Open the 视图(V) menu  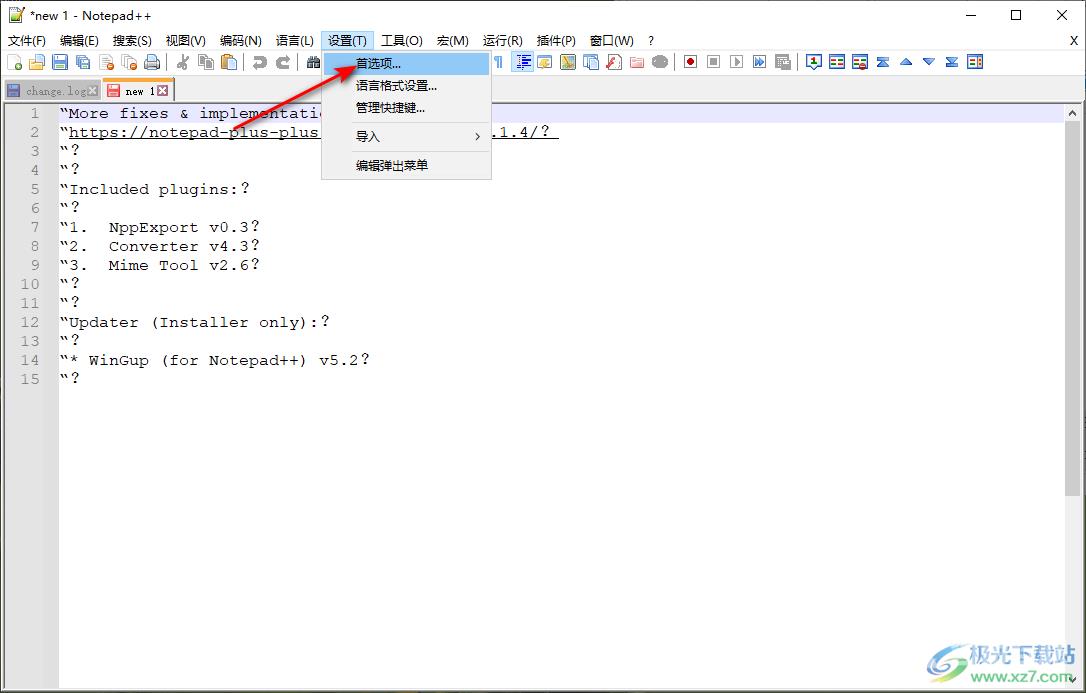pyautogui.click(x=186, y=41)
